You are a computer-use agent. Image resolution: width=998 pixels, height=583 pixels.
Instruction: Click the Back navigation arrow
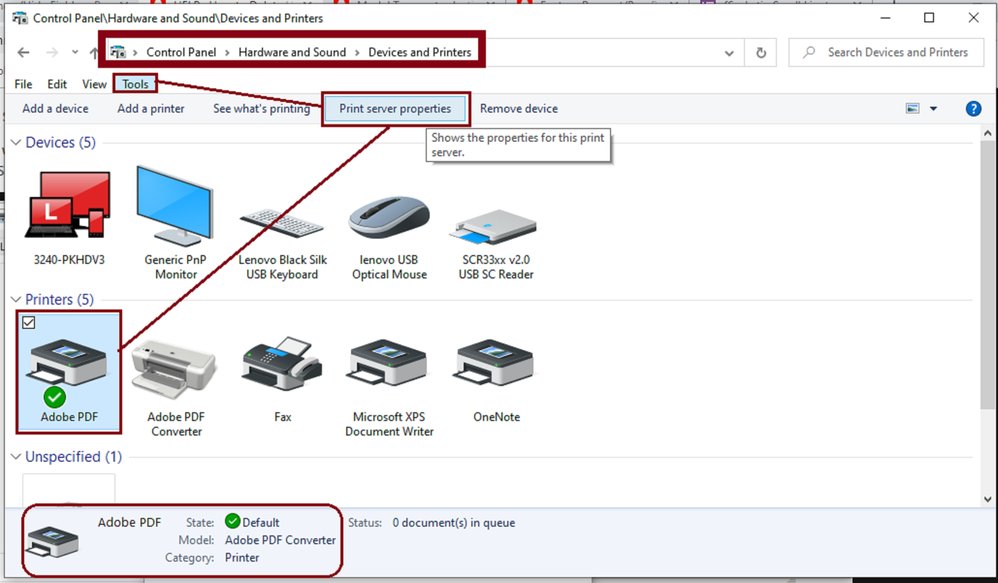pos(24,53)
